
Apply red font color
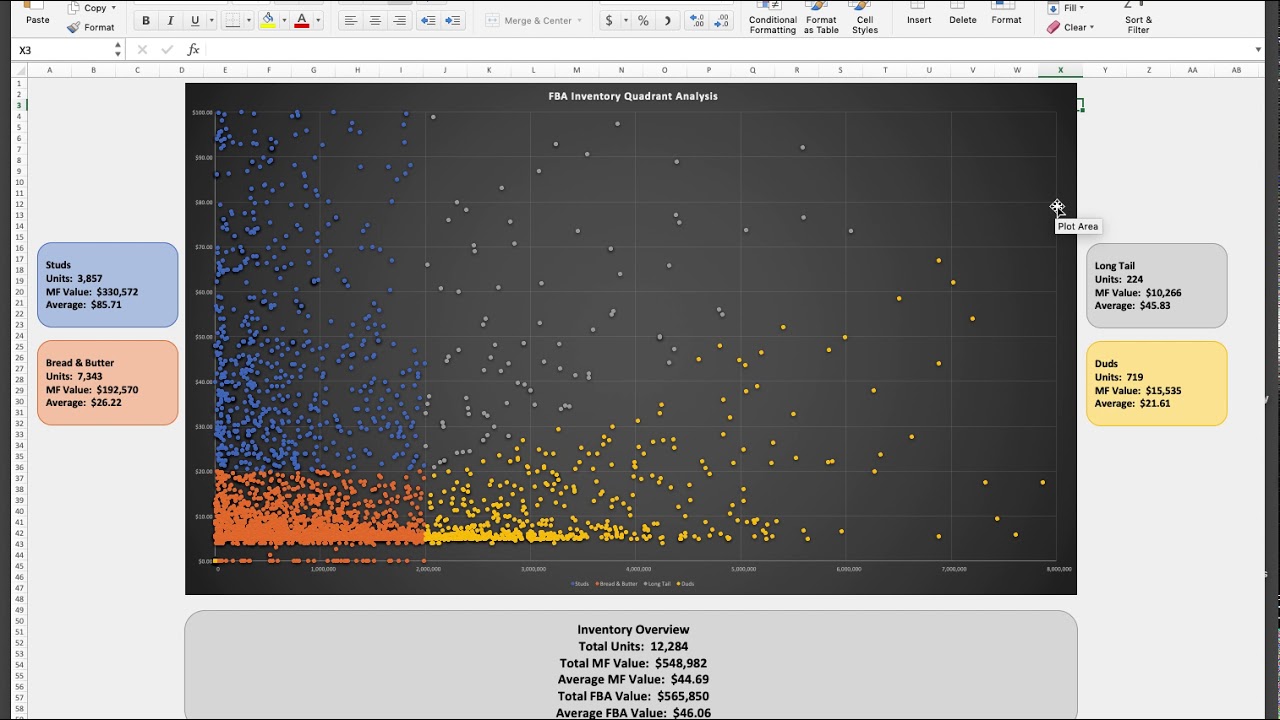[302, 21]
